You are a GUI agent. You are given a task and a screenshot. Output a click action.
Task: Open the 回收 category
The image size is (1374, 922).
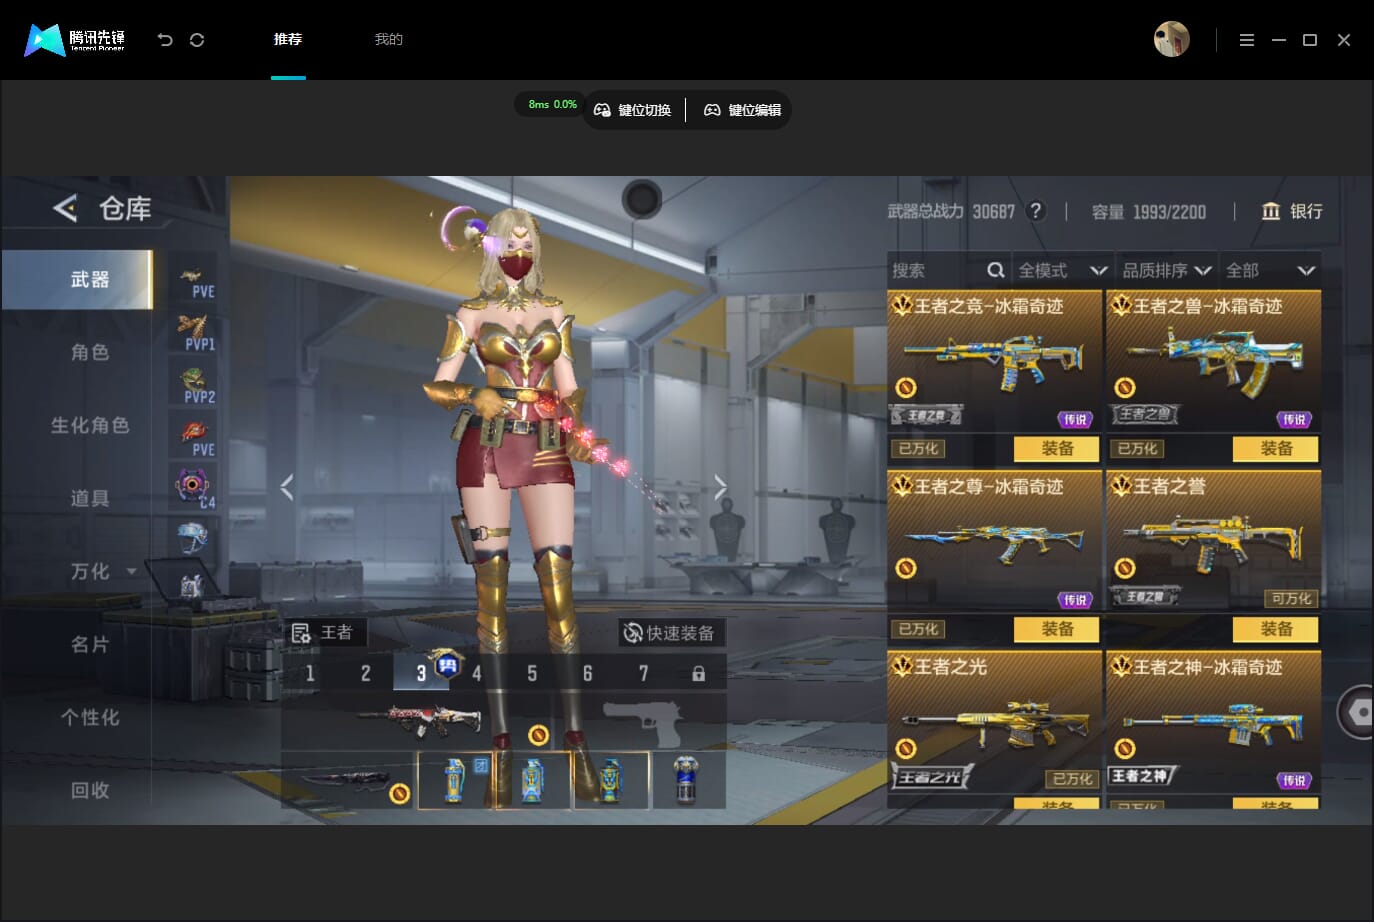[89, 790]
